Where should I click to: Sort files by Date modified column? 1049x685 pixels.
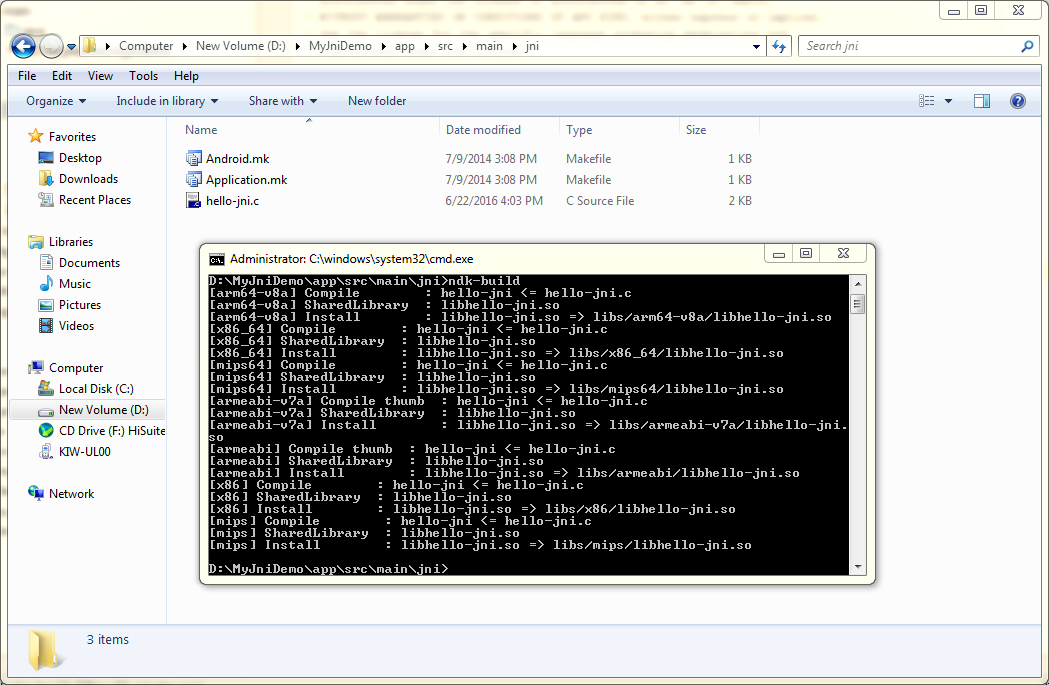pos(483,130)
